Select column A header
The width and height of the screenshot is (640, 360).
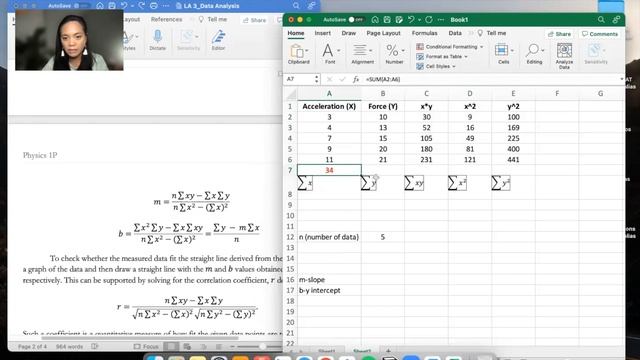tap(329, 94)
